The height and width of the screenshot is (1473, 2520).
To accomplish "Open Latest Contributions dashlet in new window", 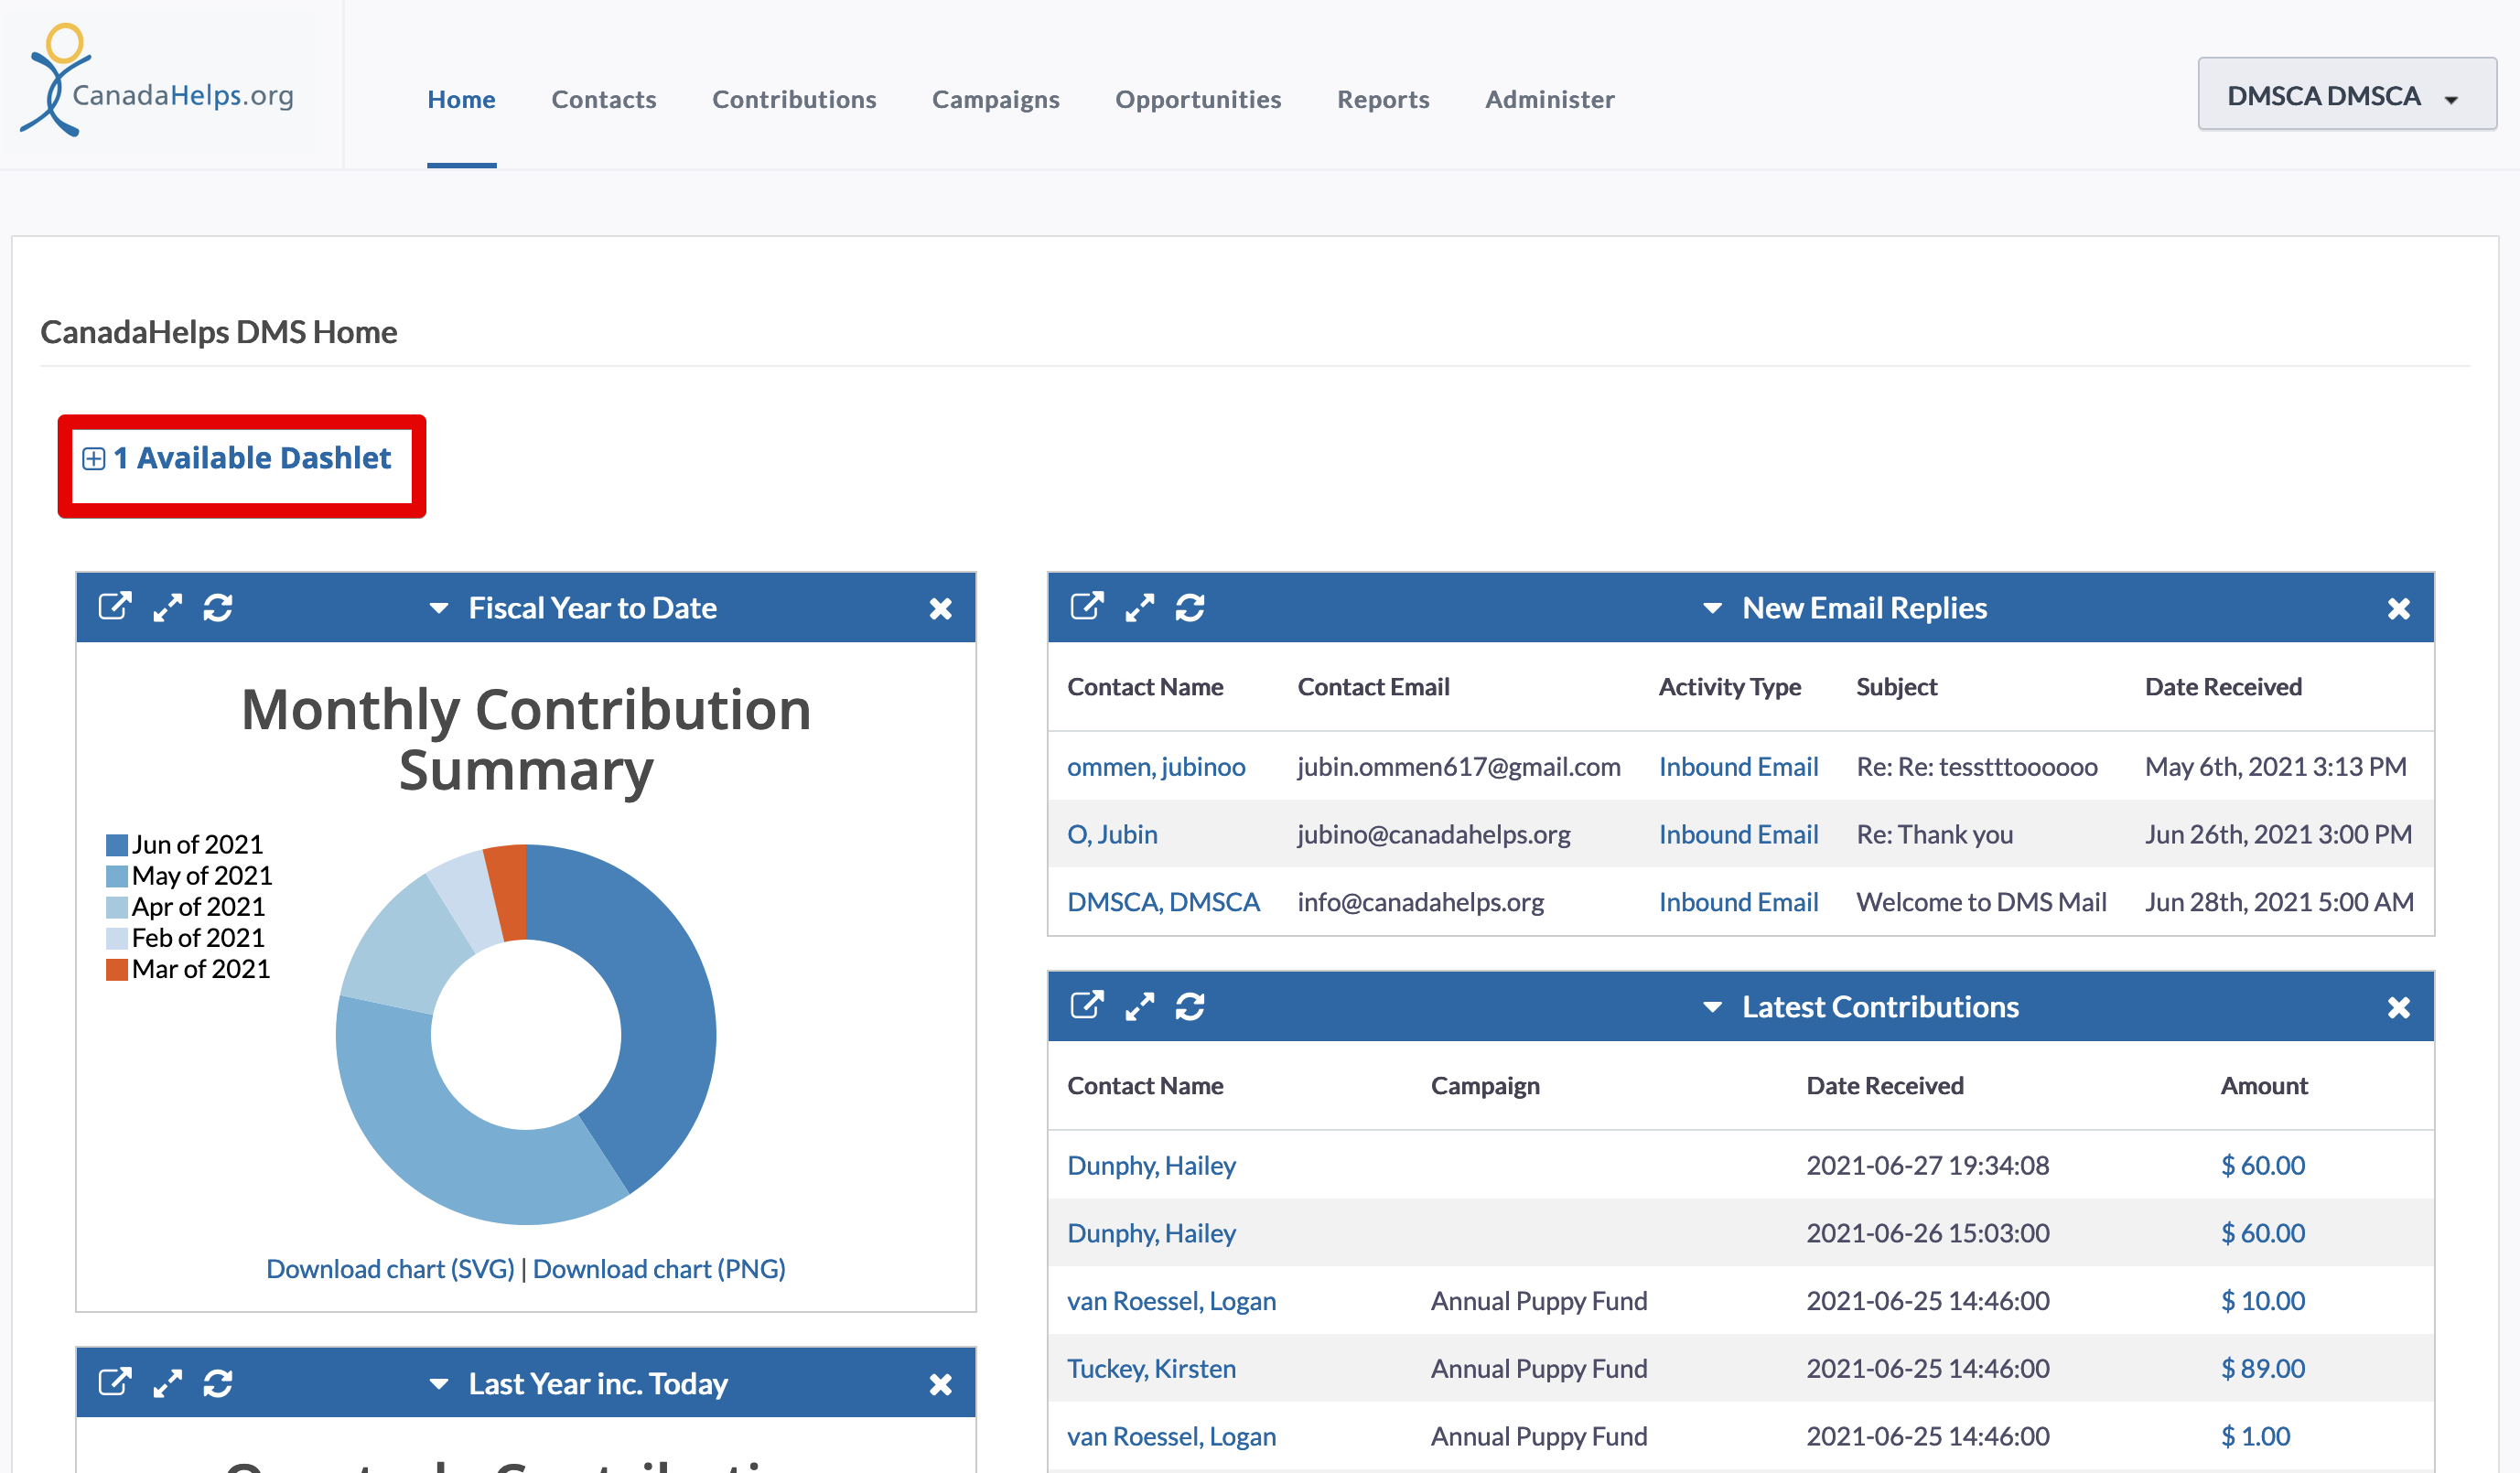I will tap(1087, 1006).
